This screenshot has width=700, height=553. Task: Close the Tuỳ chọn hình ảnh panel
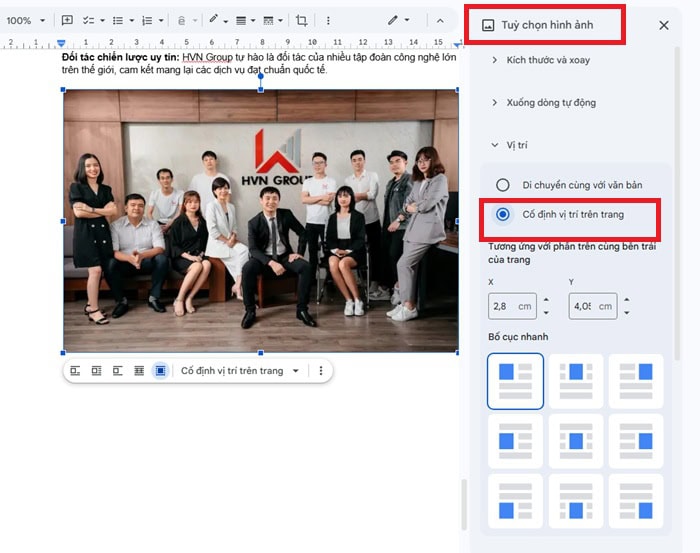(664, 25)
